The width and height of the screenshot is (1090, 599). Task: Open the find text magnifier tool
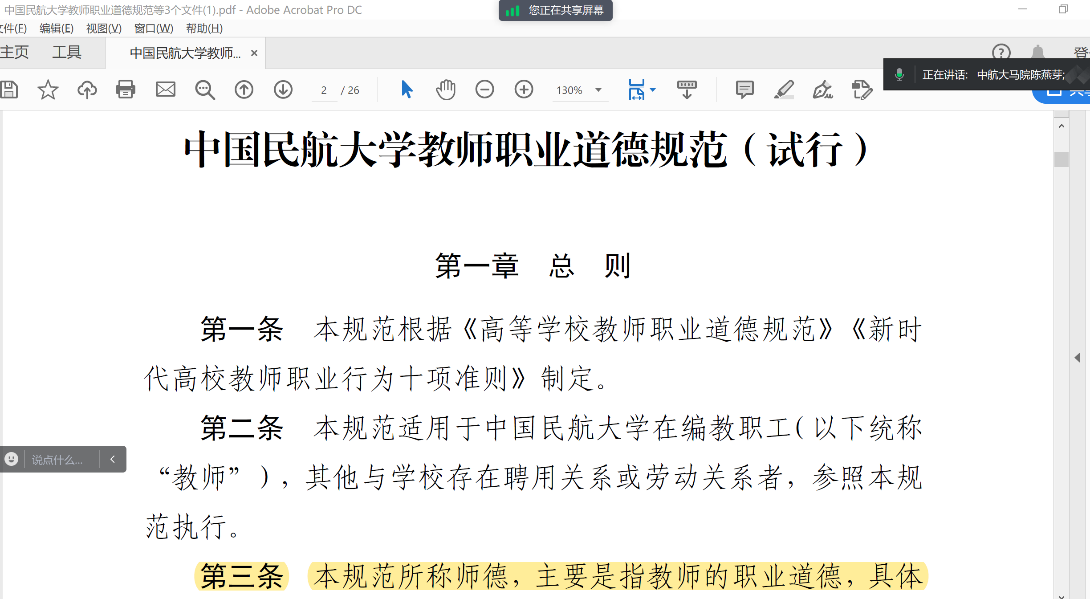pos(205,90)
